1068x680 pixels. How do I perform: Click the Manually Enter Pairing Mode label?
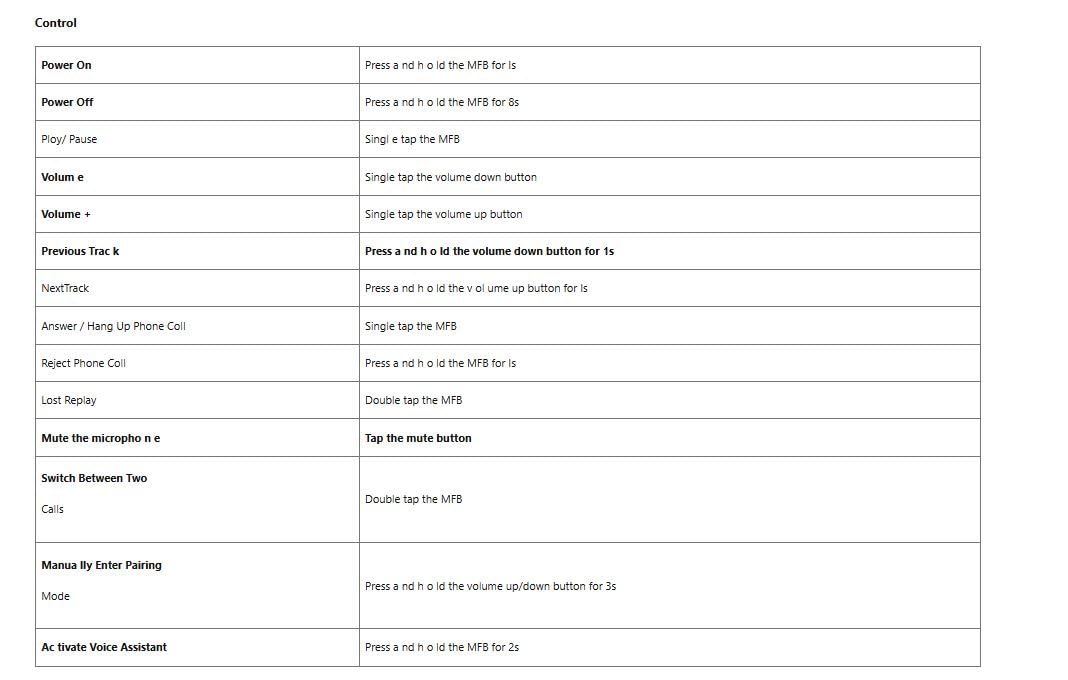101,566
